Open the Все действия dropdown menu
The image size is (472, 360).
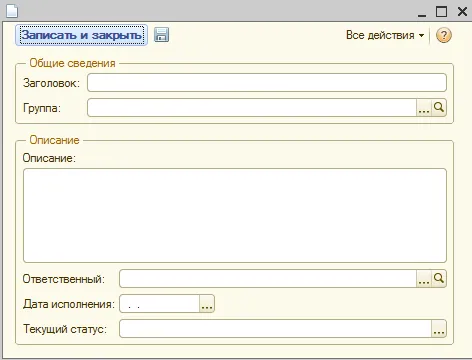click(x=385, y=35)
